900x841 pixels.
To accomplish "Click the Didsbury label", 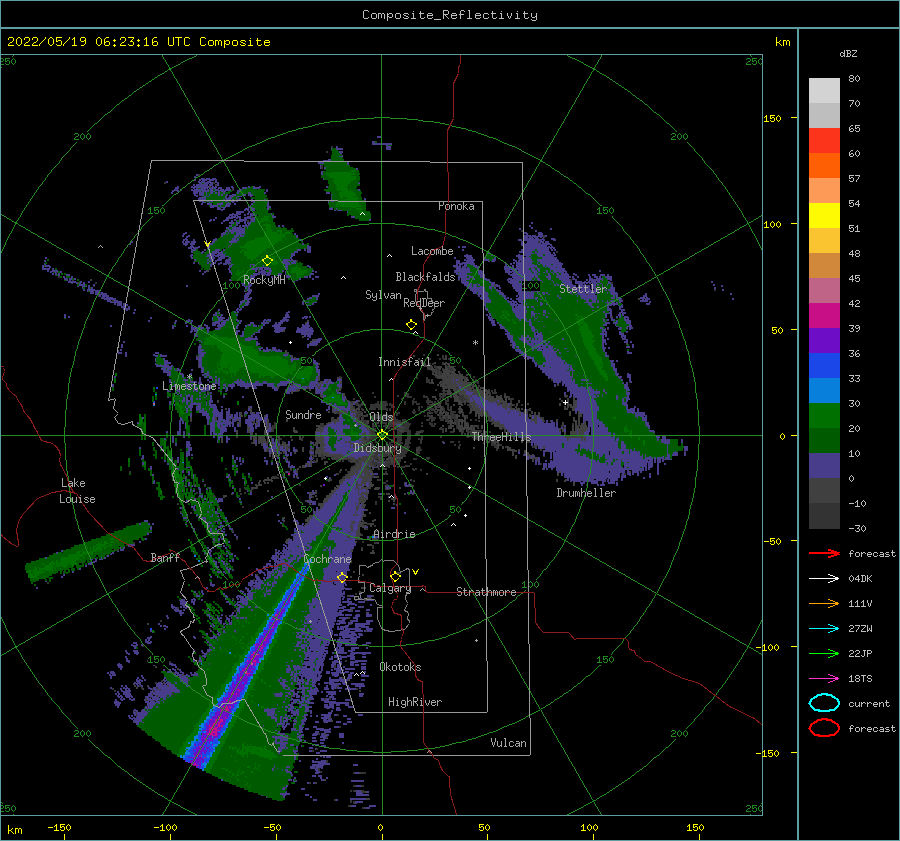I will (377, 448).
